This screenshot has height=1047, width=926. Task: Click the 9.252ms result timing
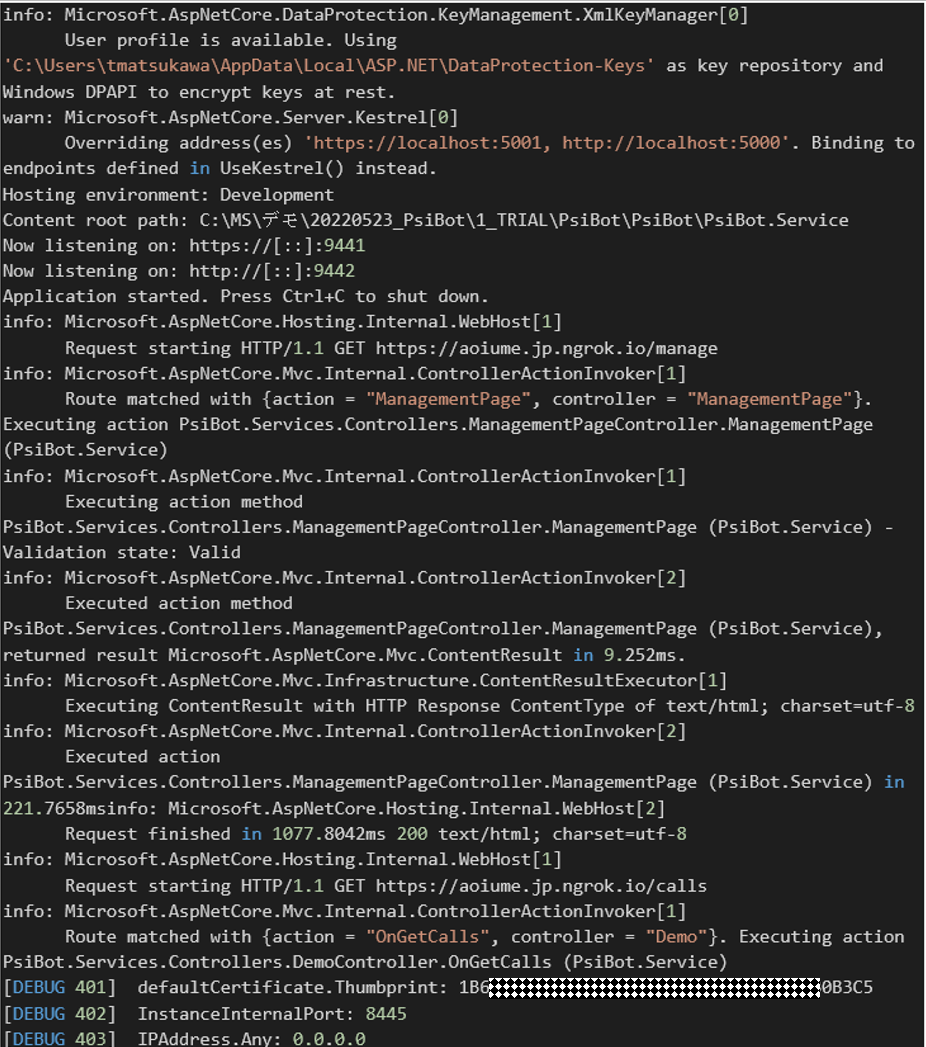[x=640, y=655]
